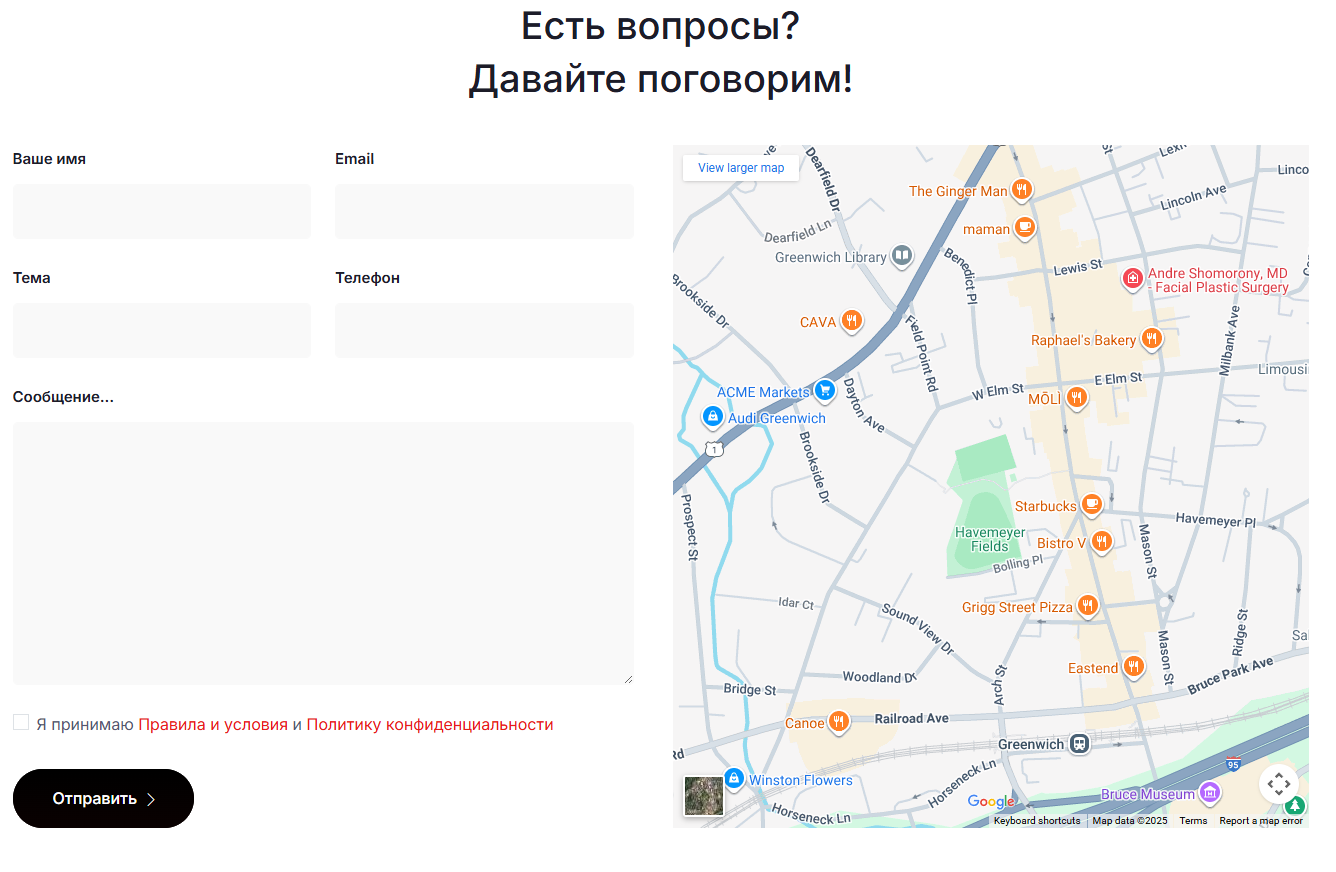Click the maman cafe map marker
This screenshot has height=872, width=1336.
coord(1024,228)
